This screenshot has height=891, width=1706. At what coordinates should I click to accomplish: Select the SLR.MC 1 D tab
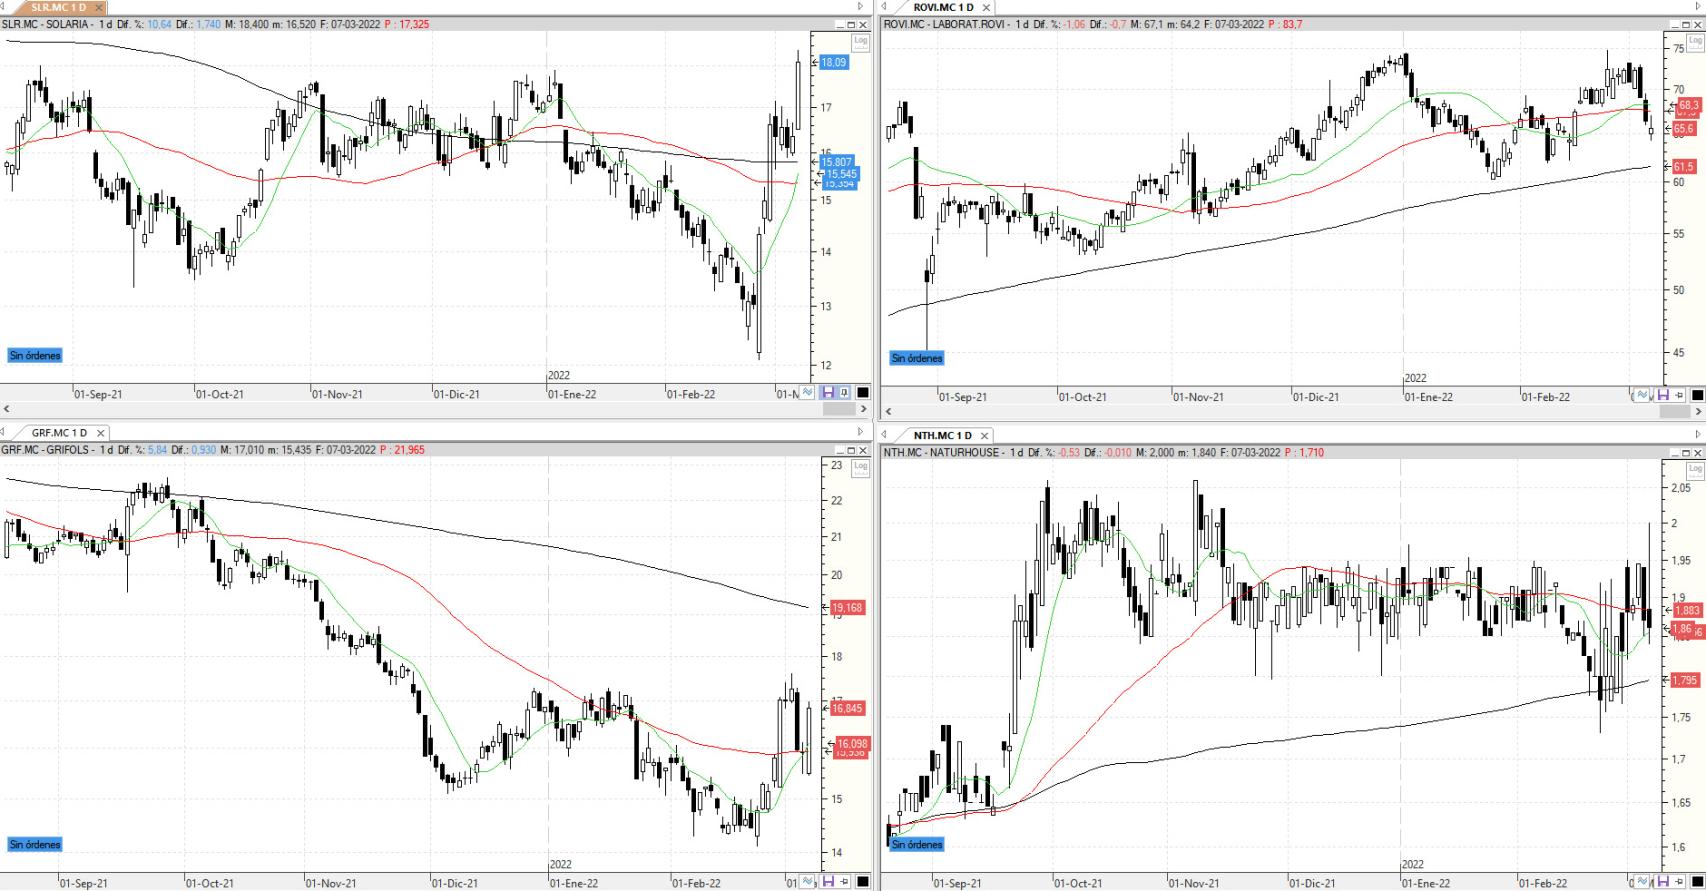click(x=58, y=8)
